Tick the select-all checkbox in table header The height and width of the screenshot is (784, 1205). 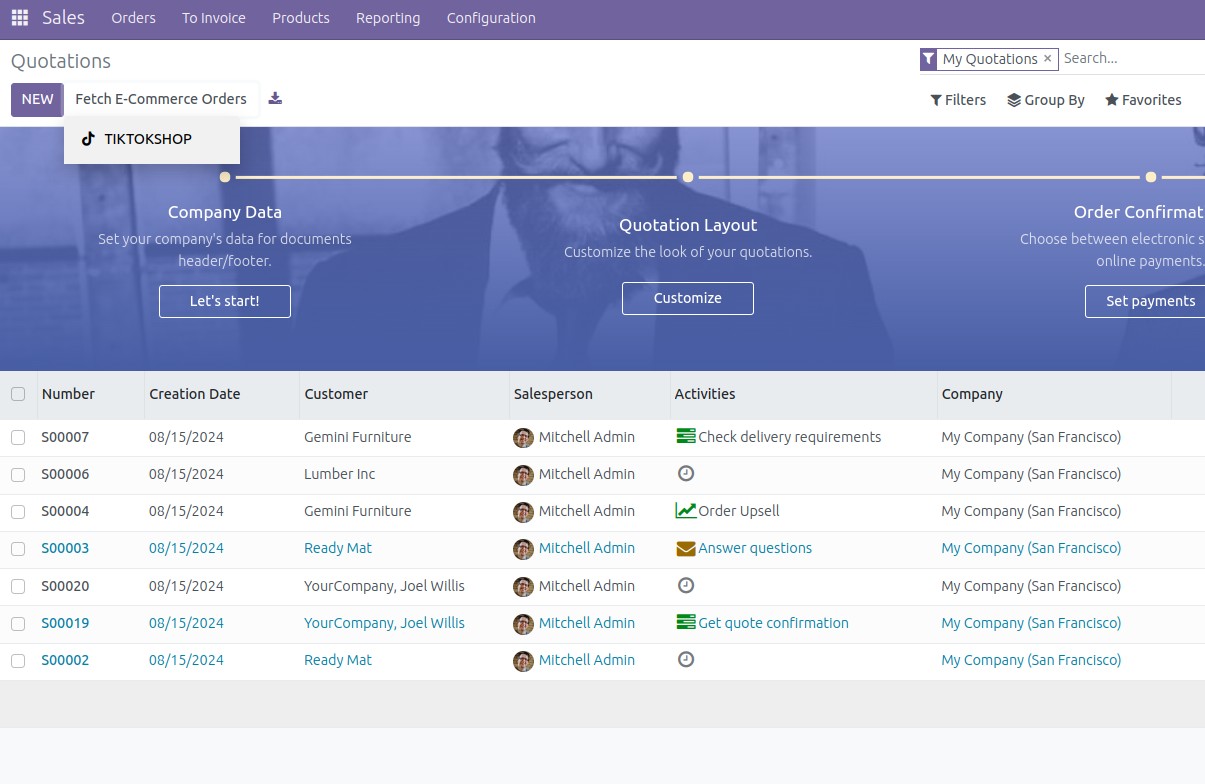click(18, 394)
